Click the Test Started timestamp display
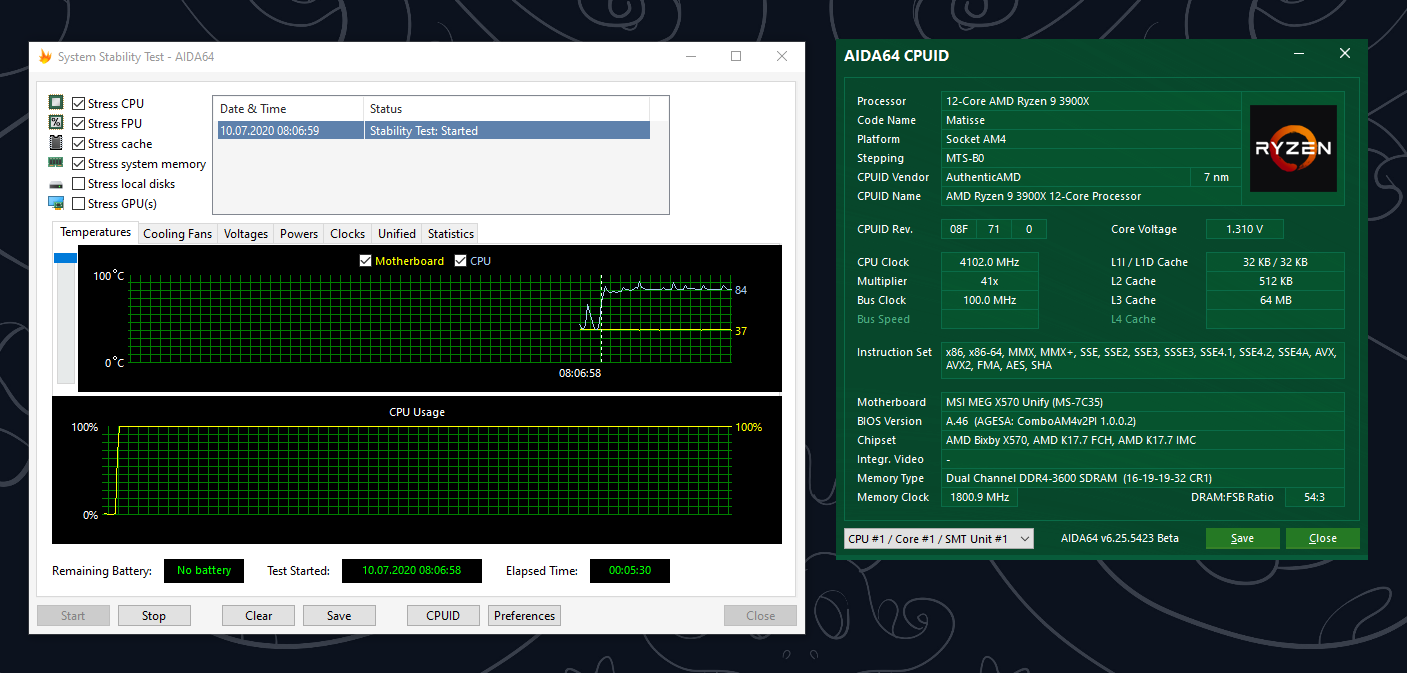The width and height of the screenshot is (1407, 673). 411,571
